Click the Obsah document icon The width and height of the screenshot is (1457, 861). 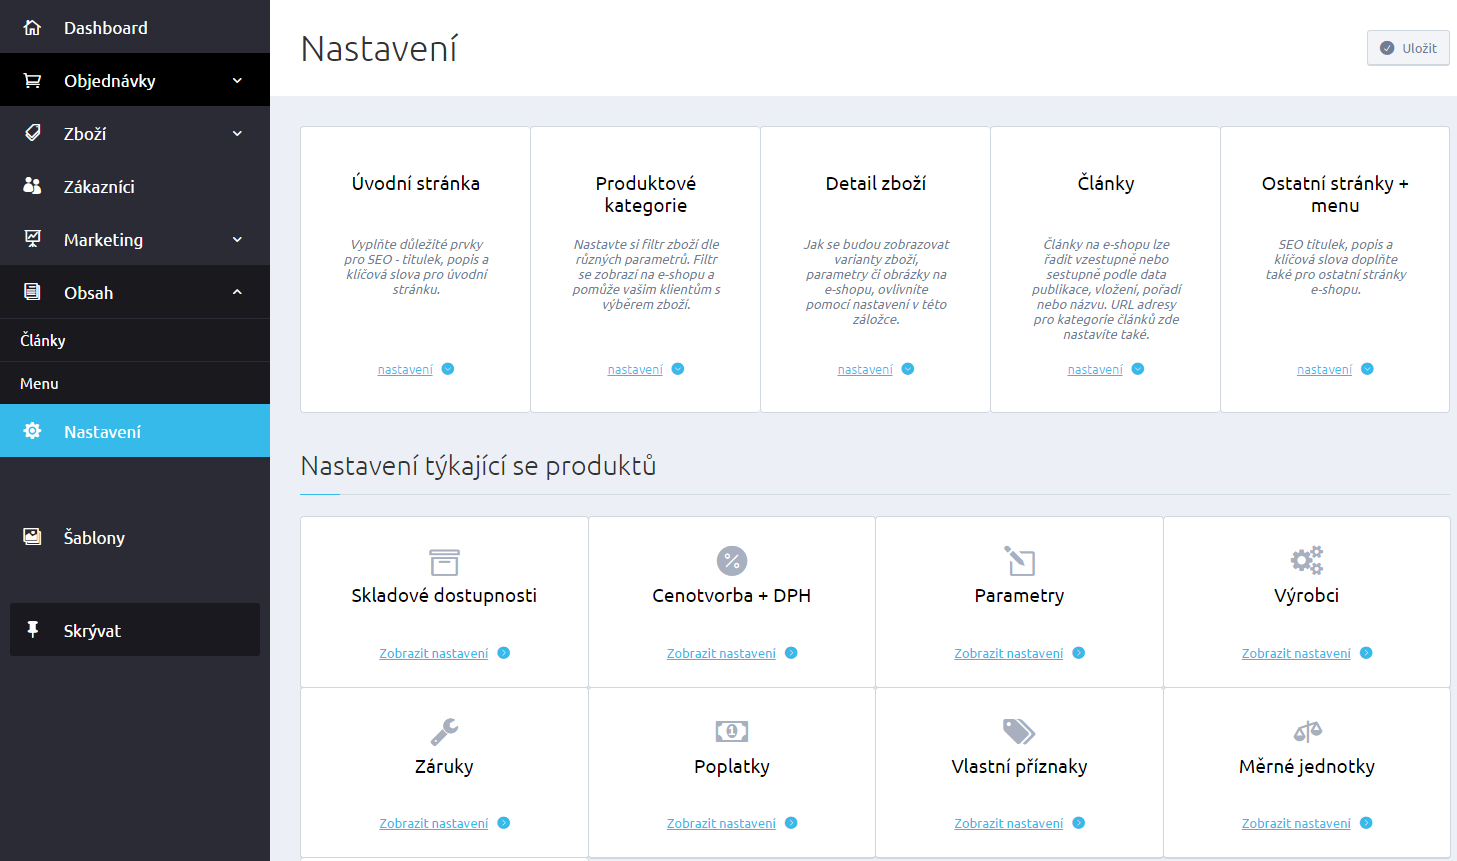pyautogui.click(x=32, y=292)
